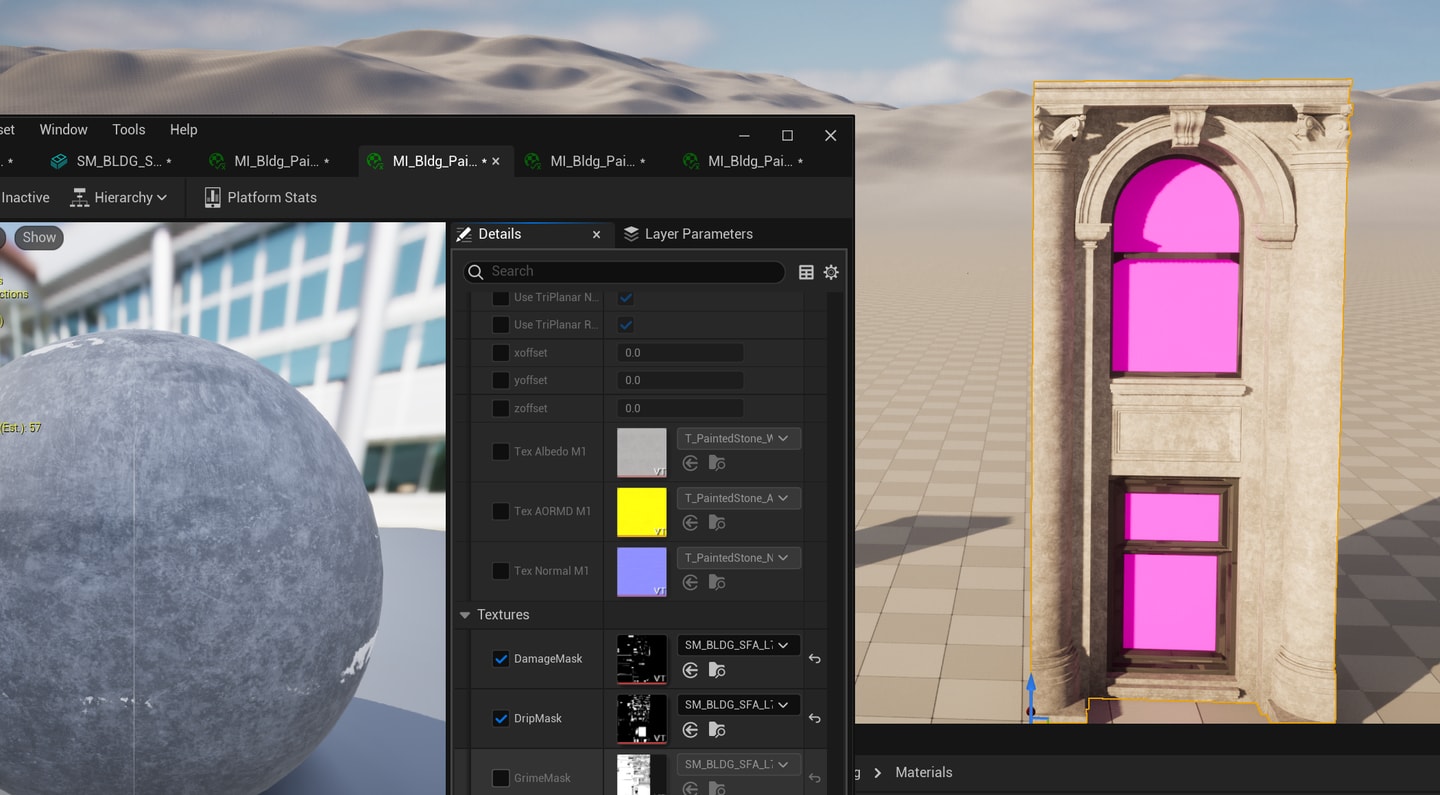1440x795 pixels.
Task: Reset DripMask to default value
Action: pyautogui.click(x=815, y=719)
